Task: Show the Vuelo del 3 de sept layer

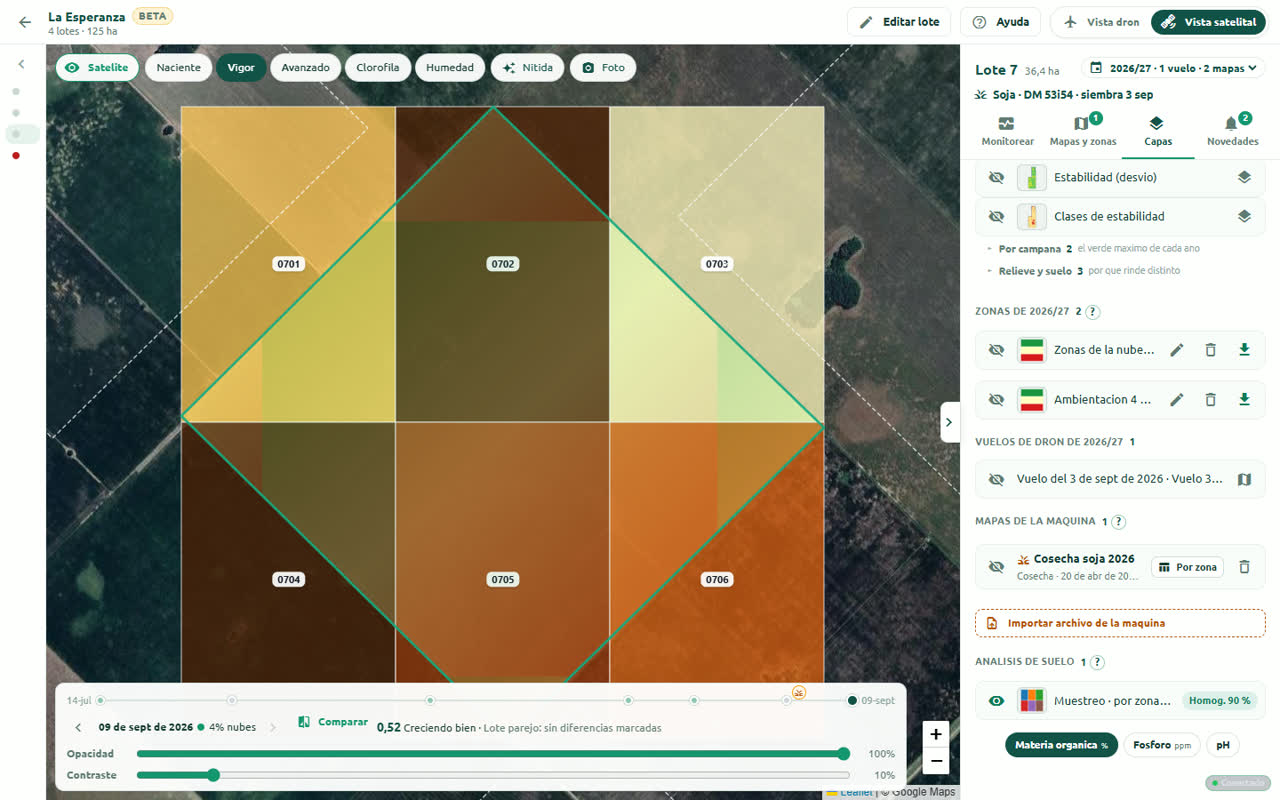Action: 996,479
